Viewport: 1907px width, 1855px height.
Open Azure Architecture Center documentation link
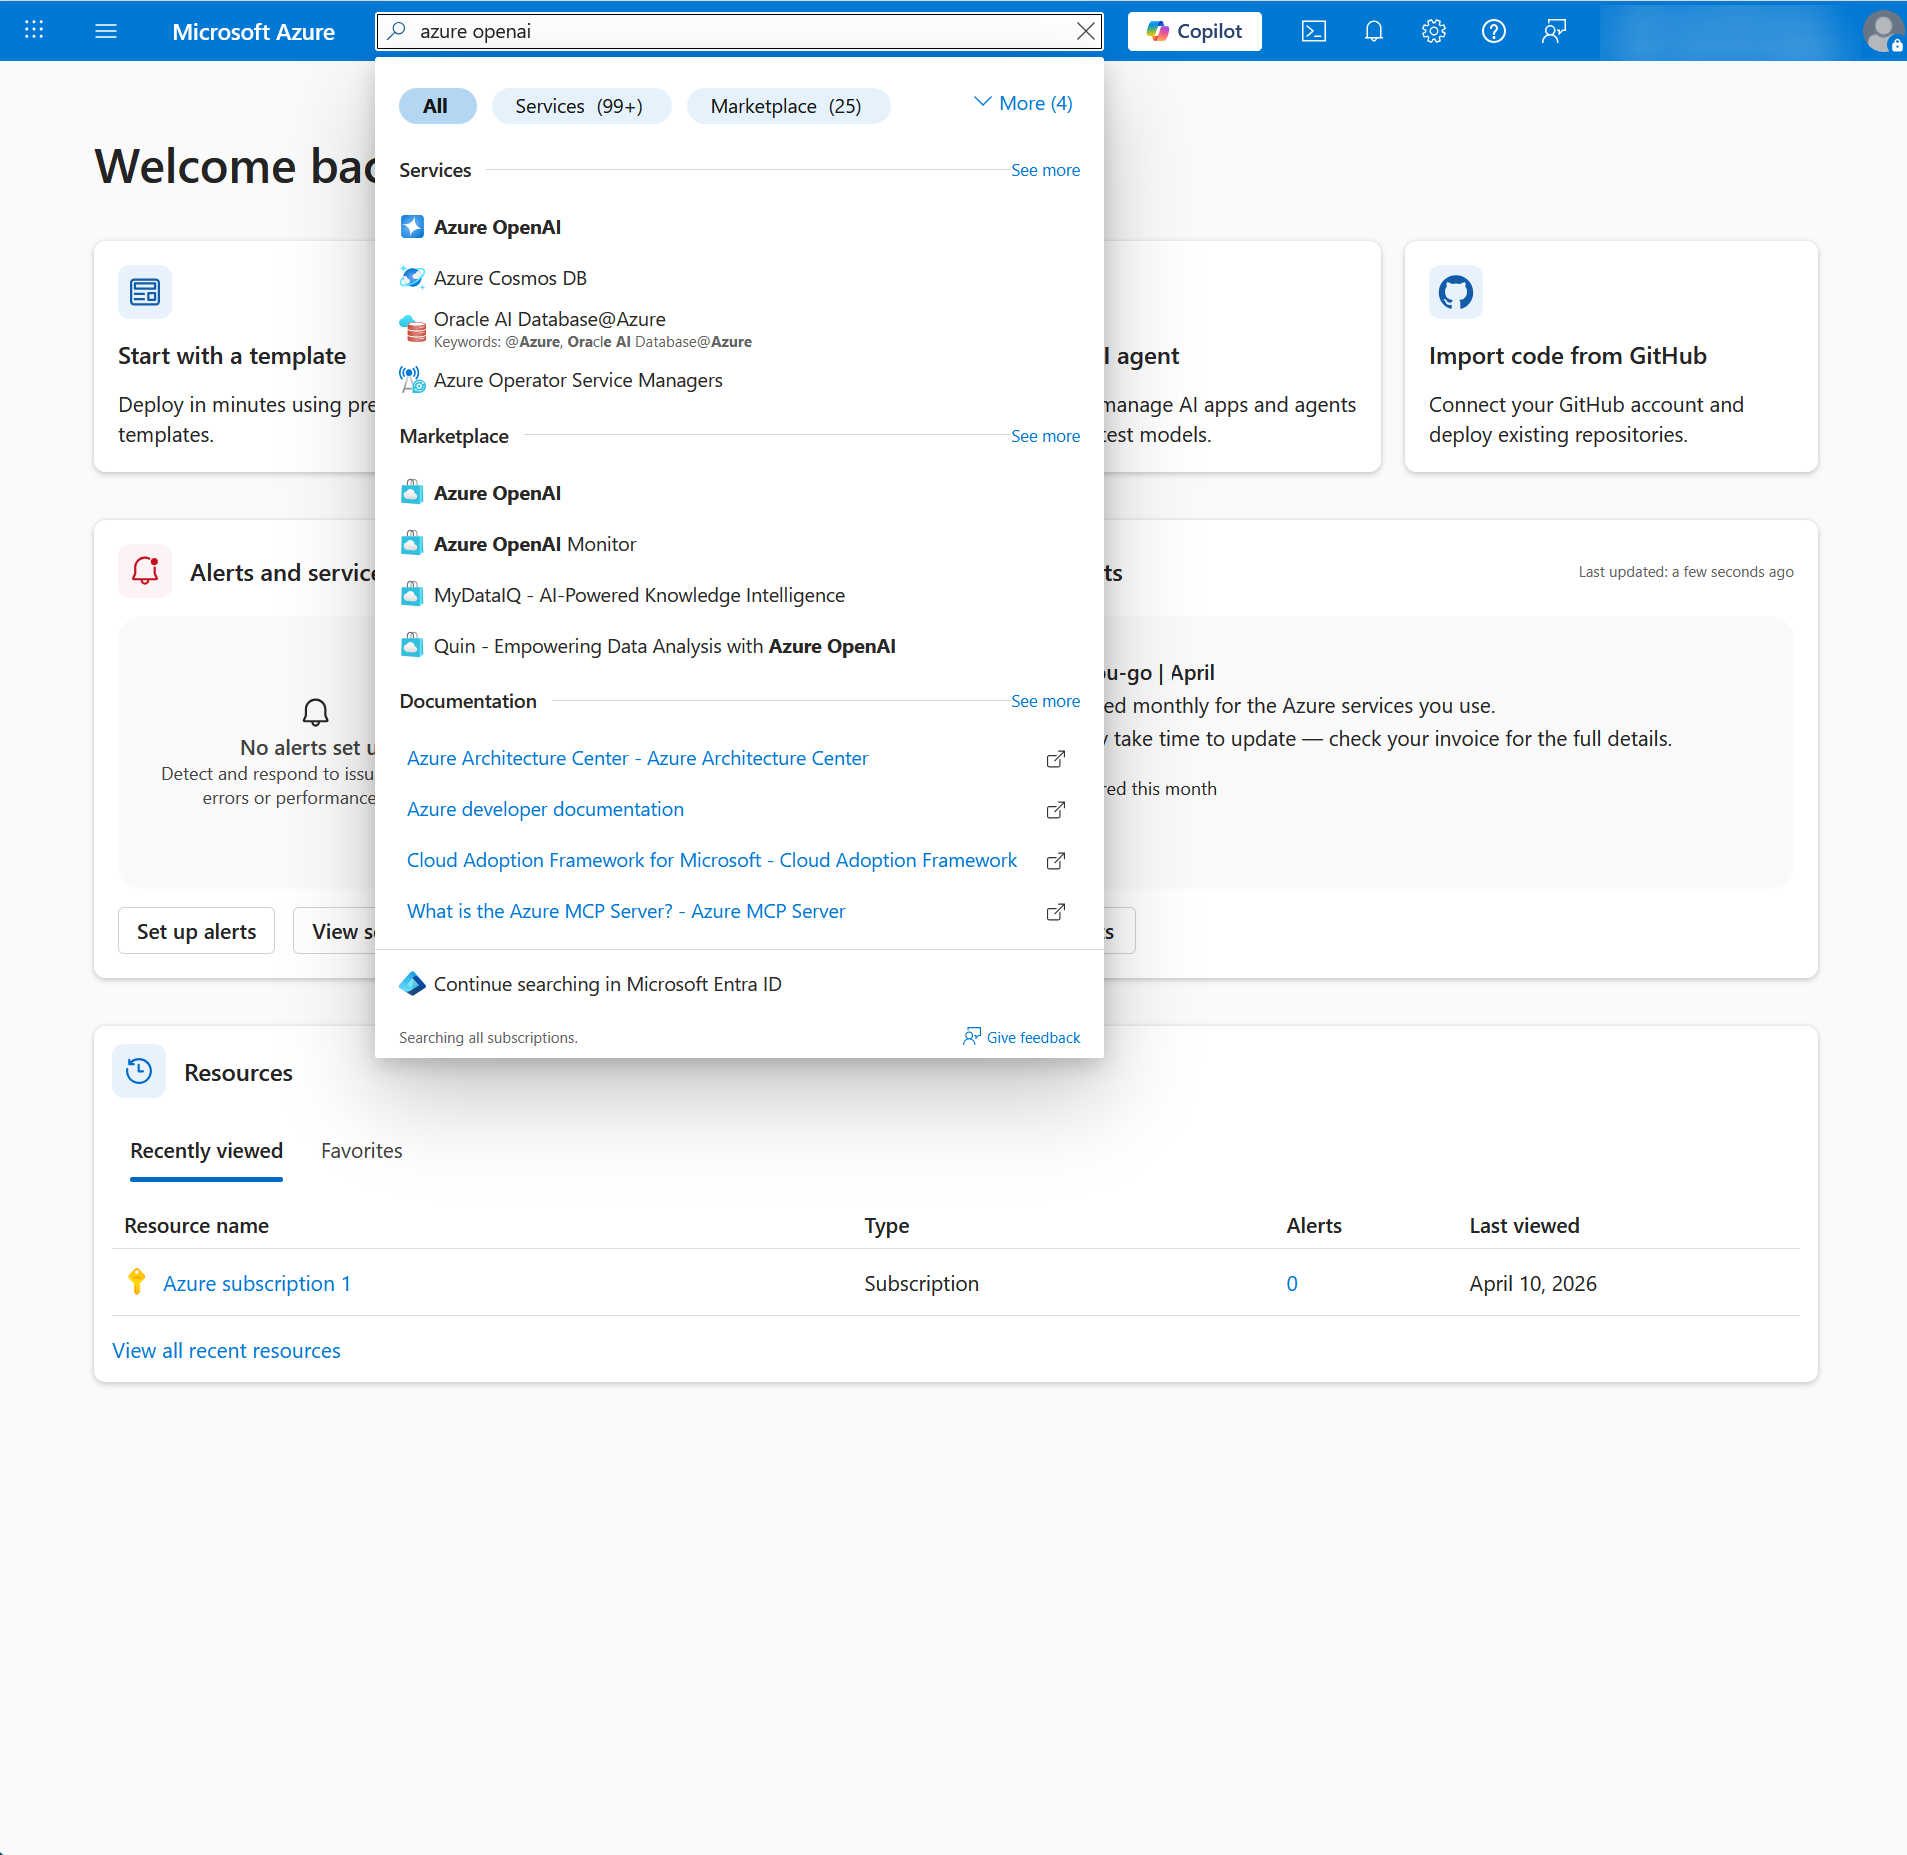point(637,758)
